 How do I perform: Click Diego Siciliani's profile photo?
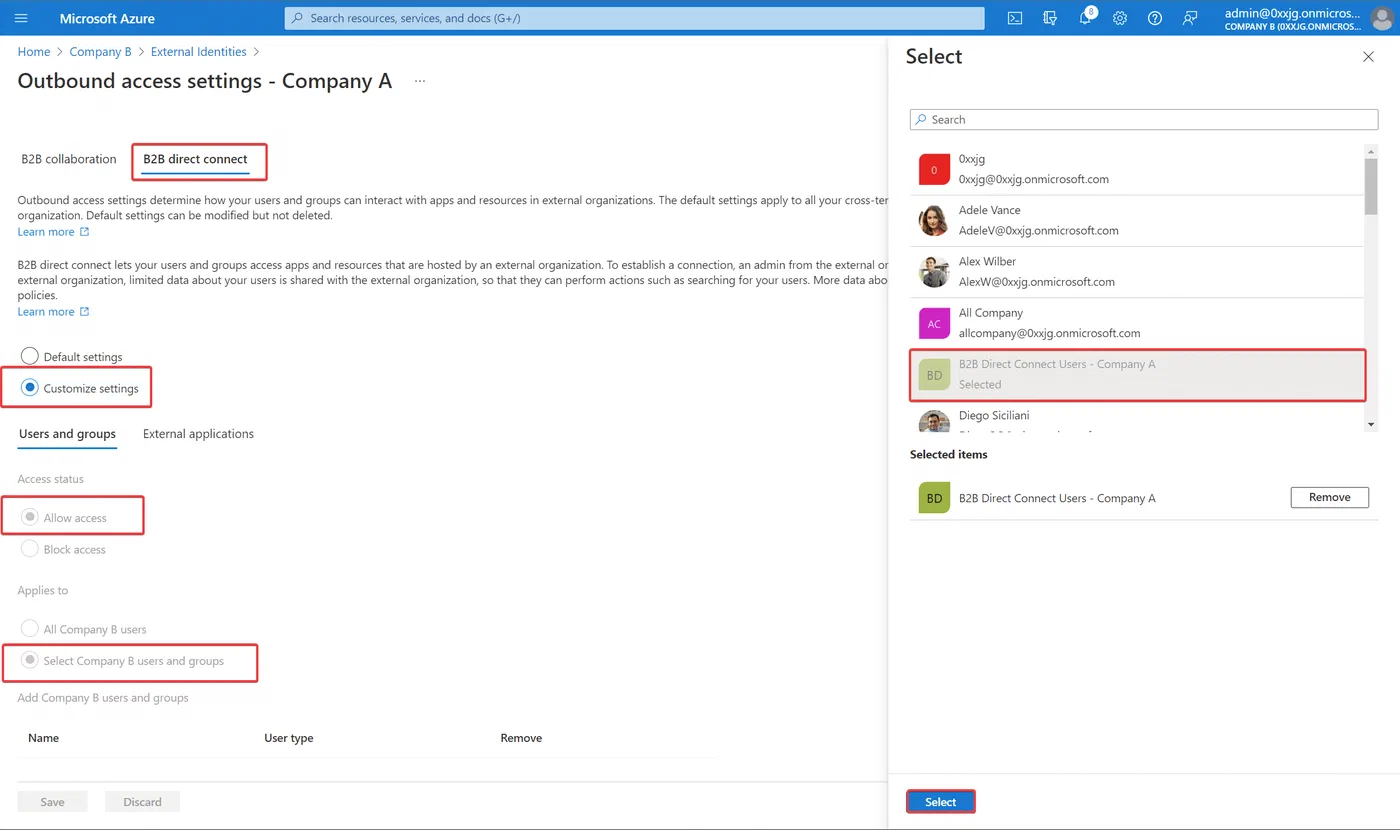[x=934, y=421]
